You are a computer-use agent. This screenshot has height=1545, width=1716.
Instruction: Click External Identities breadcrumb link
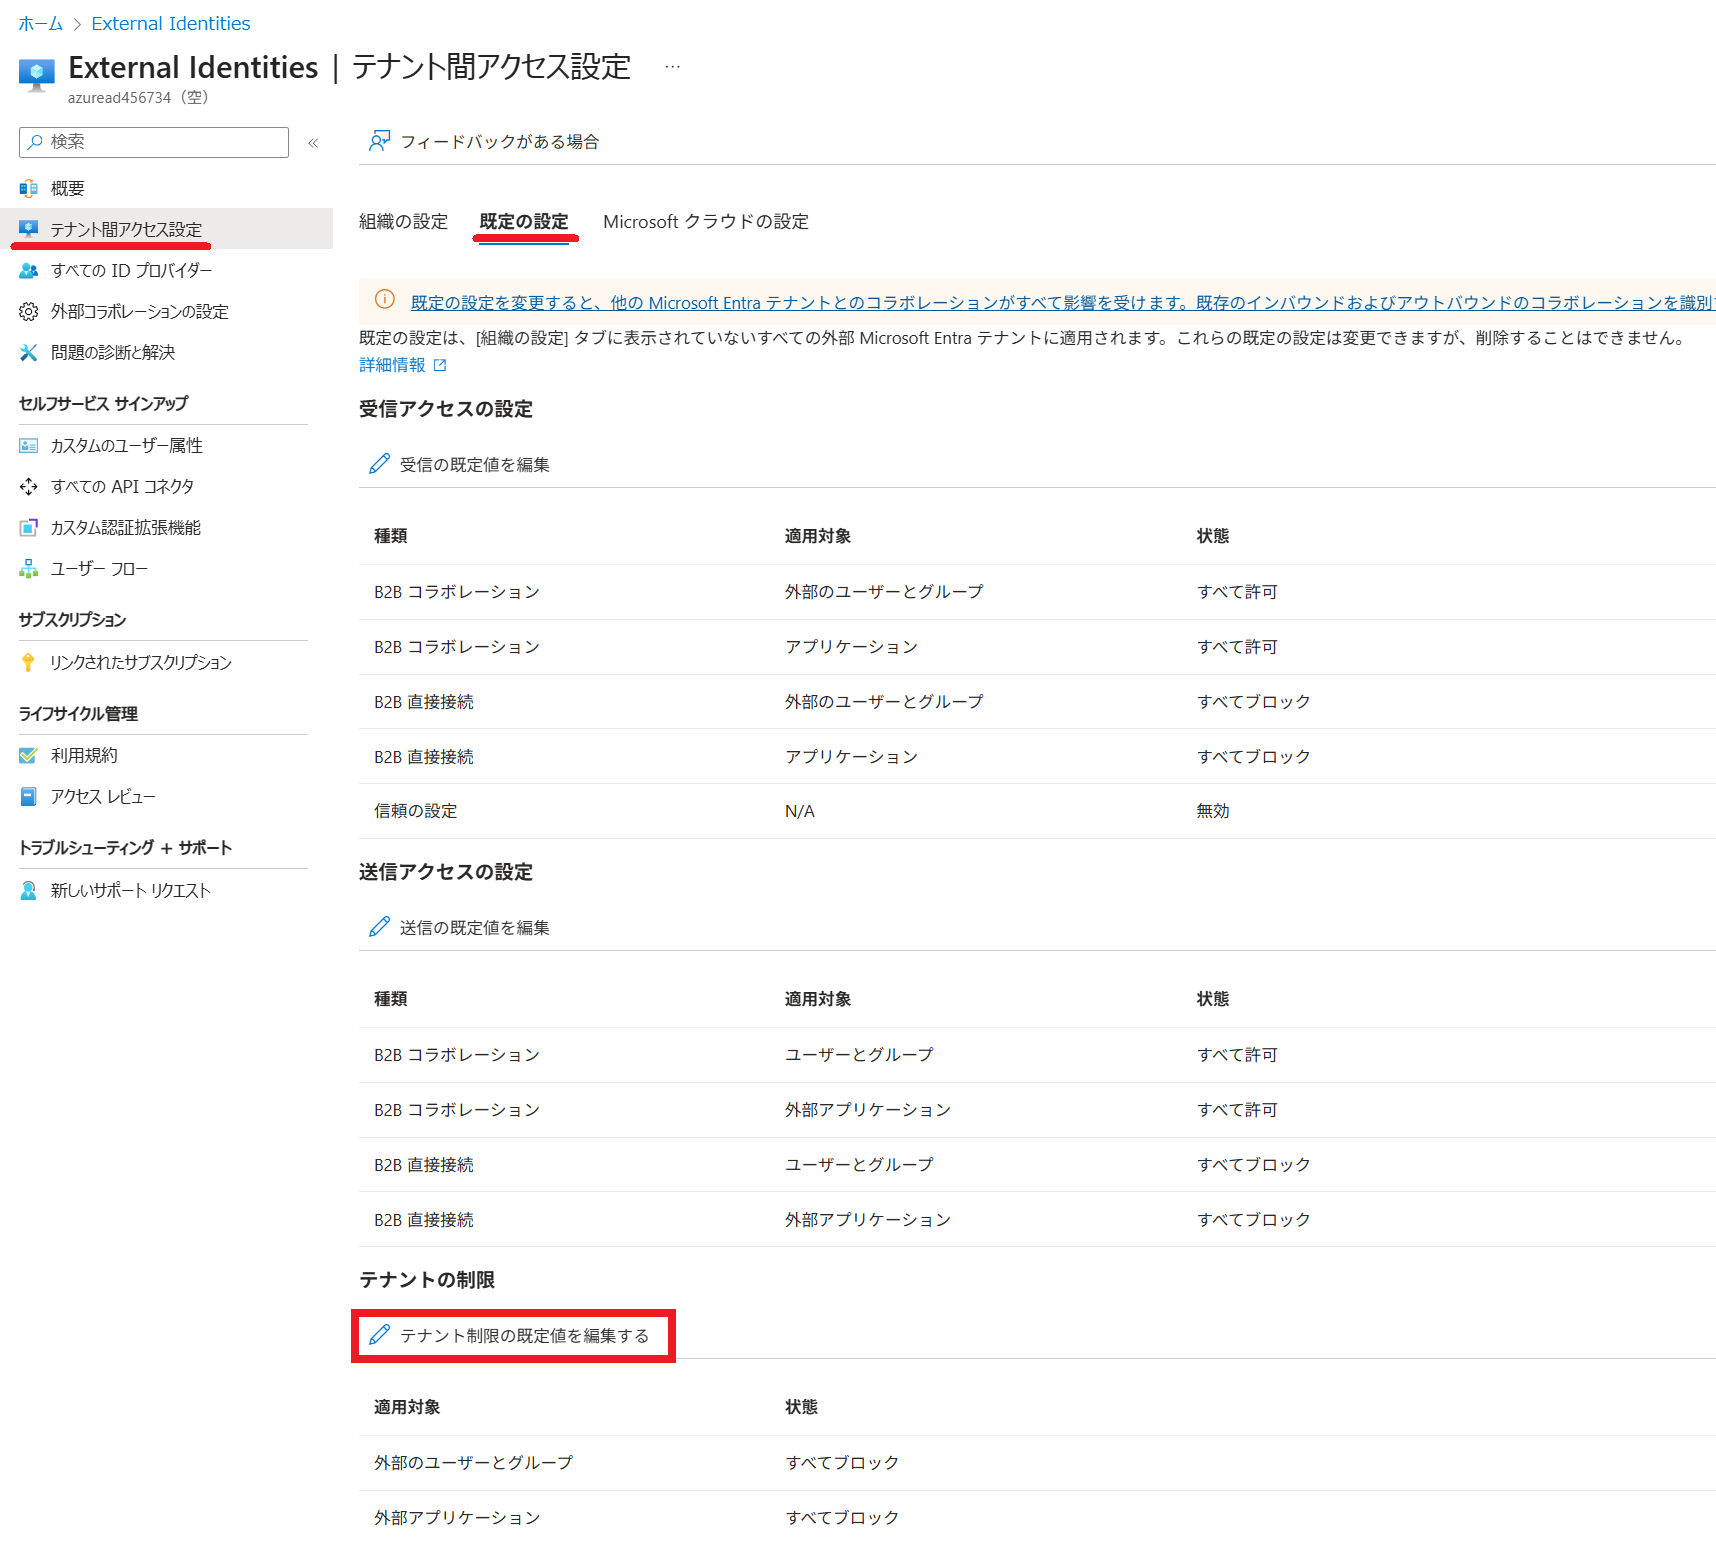coord(171,23)
